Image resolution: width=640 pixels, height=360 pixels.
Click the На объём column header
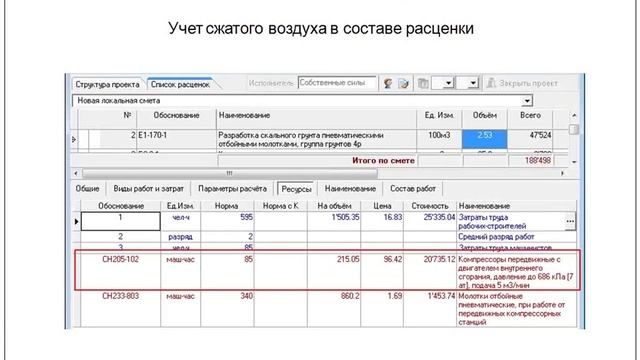pos(334,206)
